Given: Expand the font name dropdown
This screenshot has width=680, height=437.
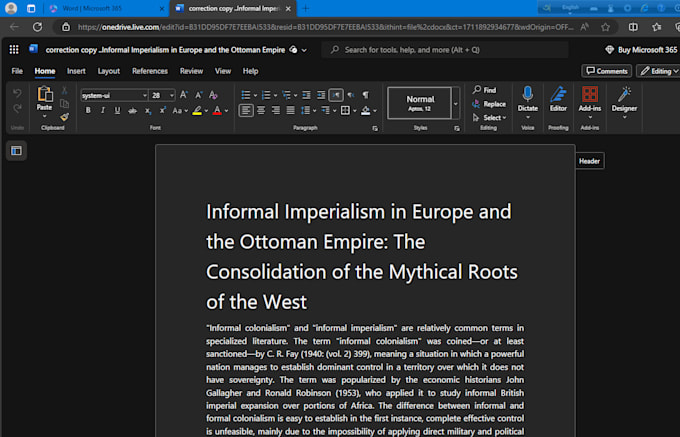Looking at the screenshot, I should pyautogui.click(x=144, y=95).
